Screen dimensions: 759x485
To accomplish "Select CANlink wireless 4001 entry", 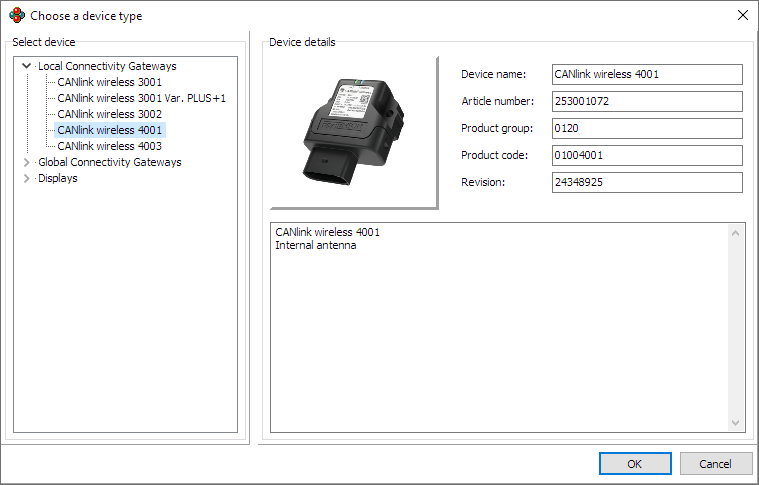I will (x=109, y=130).
